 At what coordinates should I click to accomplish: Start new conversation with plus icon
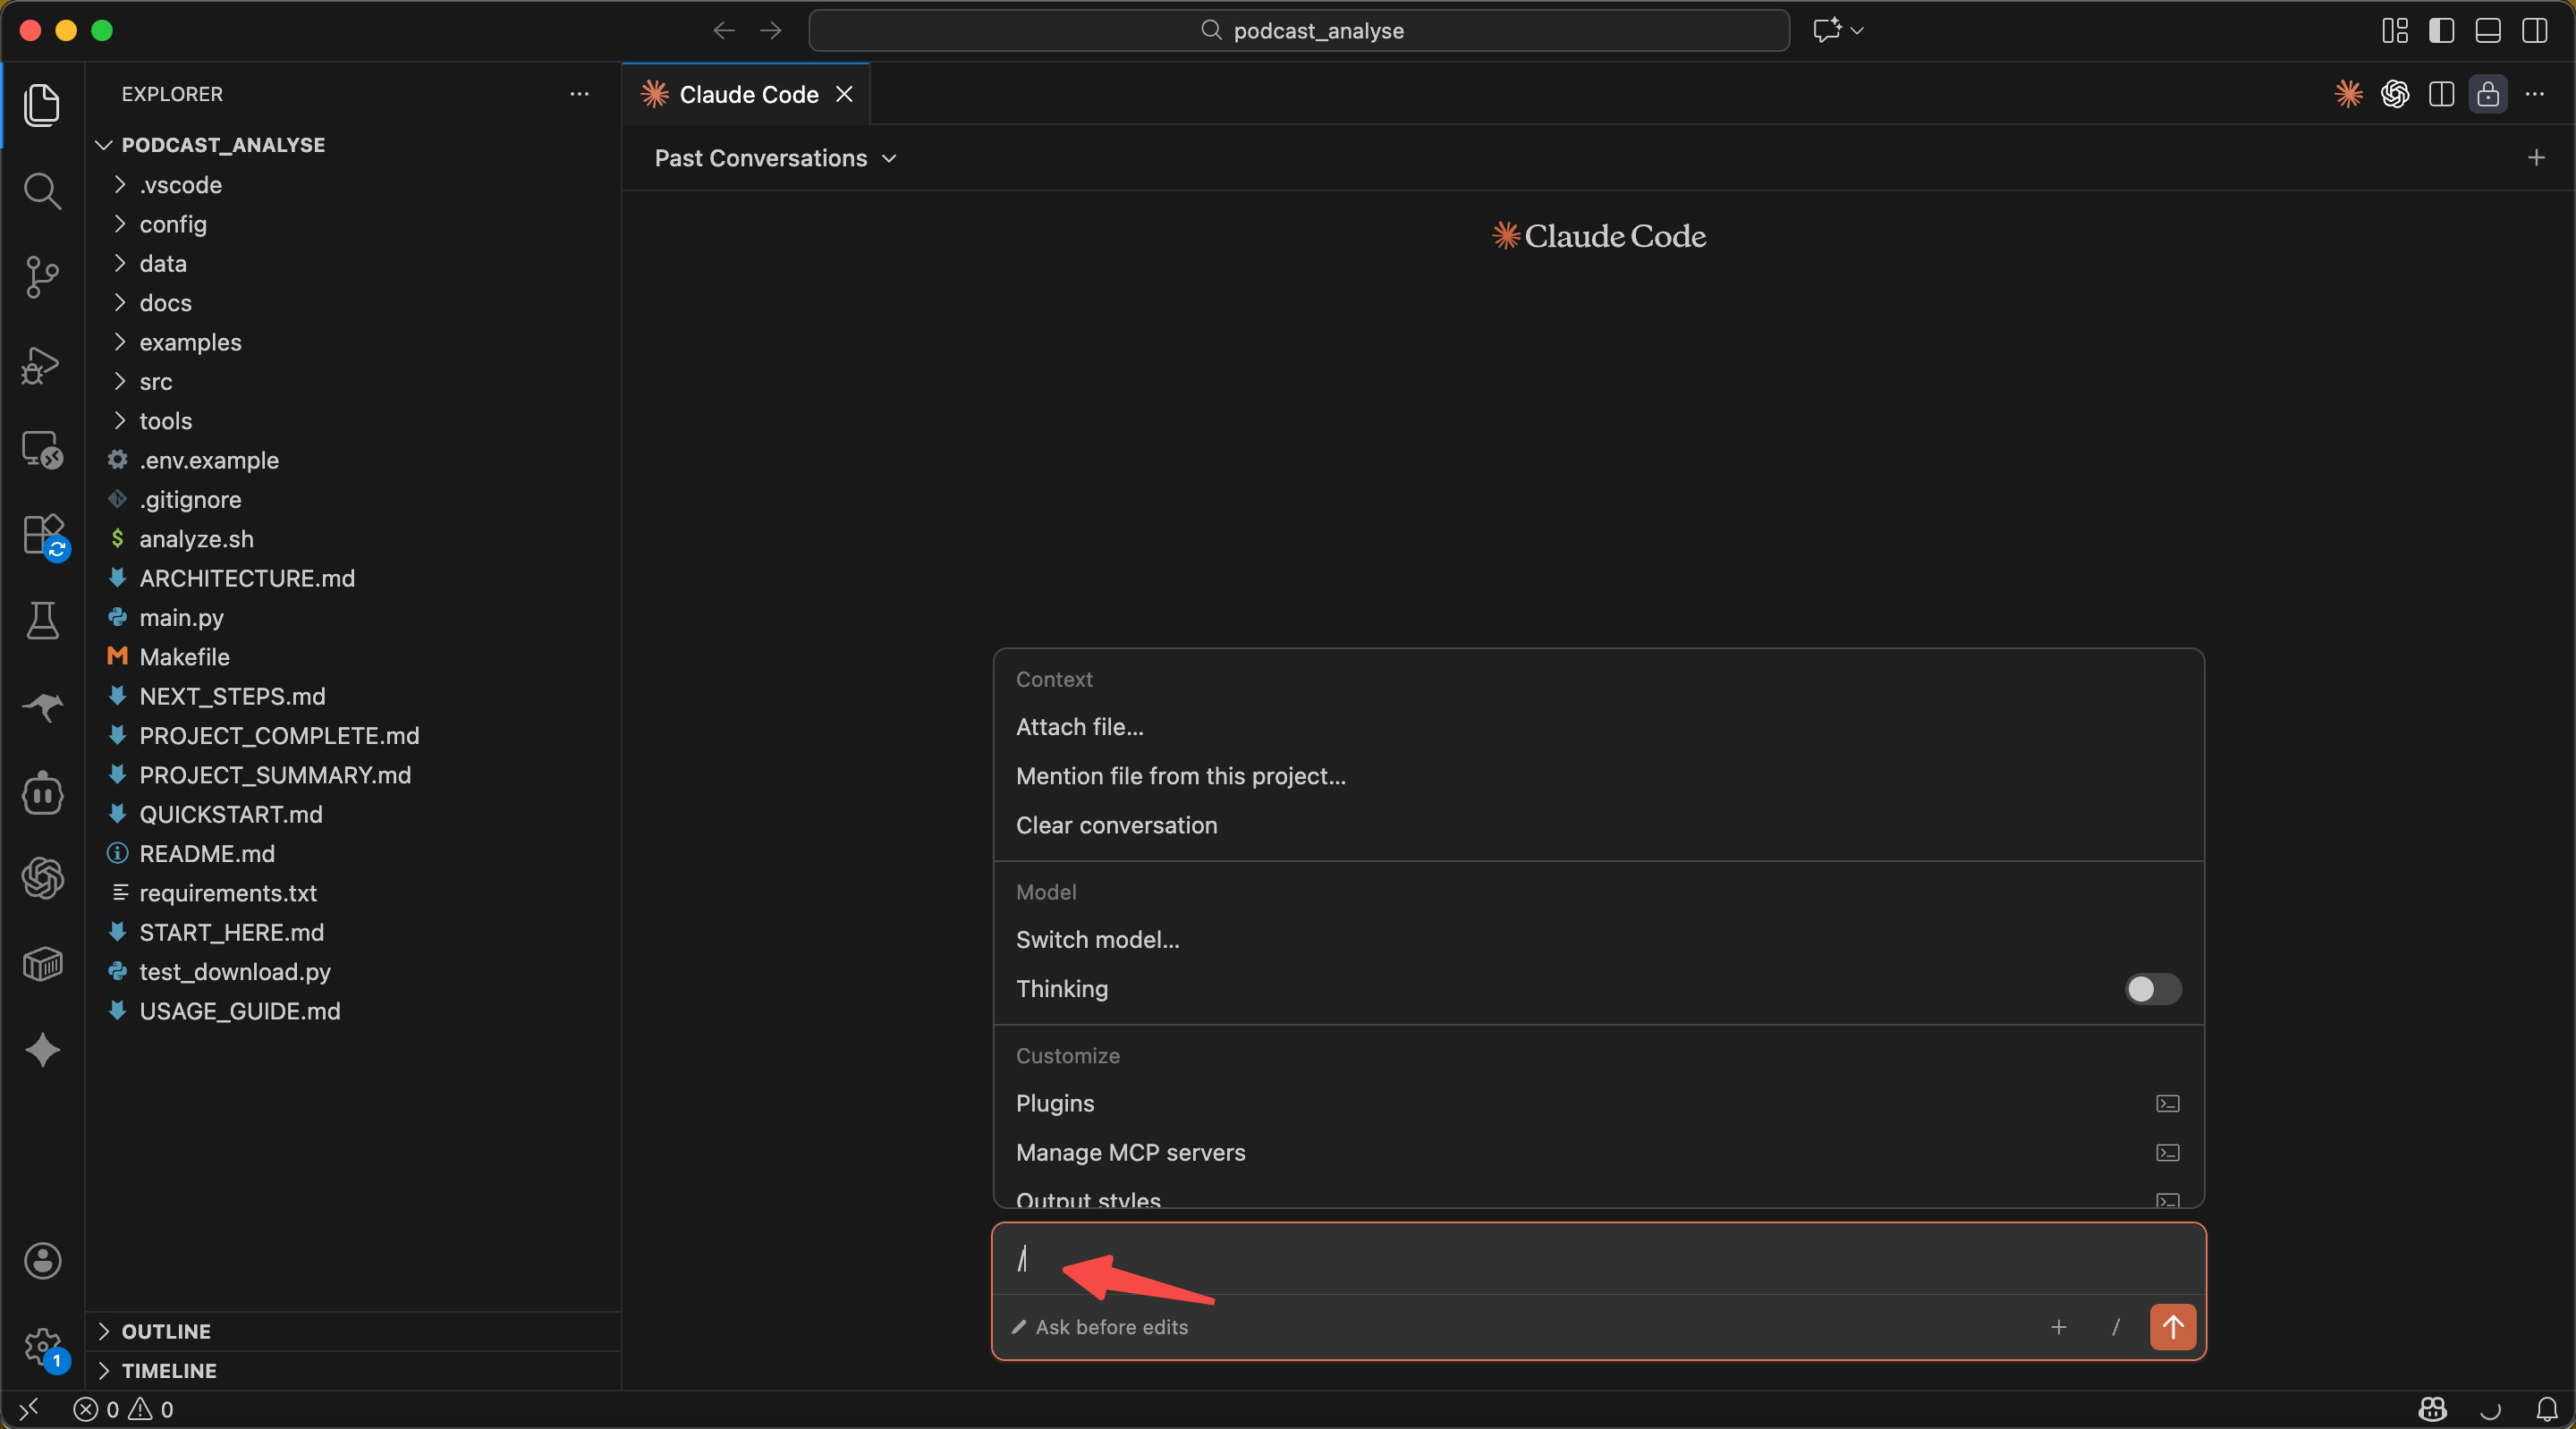tap(2536, 157)
